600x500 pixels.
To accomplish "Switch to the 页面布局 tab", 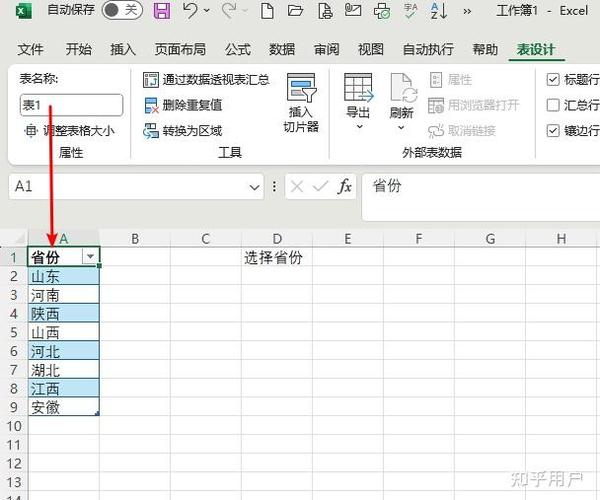I will click(x=180, y=49).
